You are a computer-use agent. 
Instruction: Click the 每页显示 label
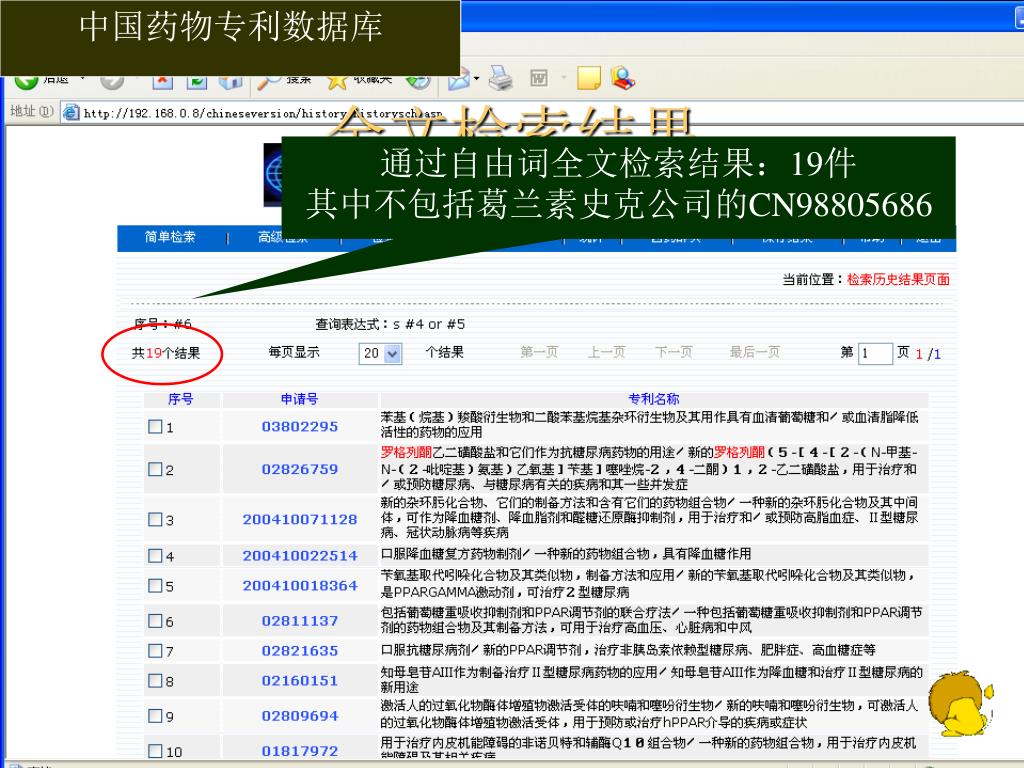tap(294, 352)
